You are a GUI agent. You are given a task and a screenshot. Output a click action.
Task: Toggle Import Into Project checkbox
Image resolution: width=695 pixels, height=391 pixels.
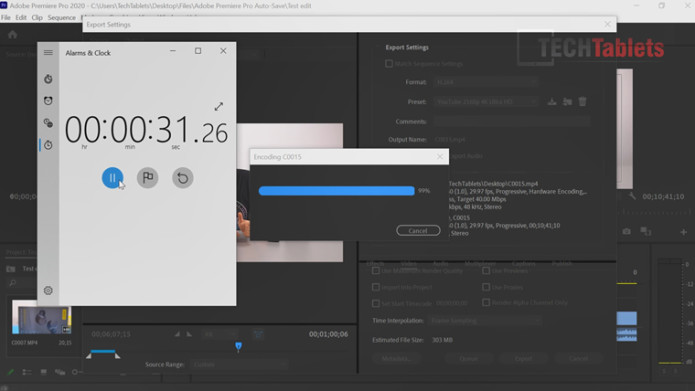pyautogui.click(x=376, y=287)
